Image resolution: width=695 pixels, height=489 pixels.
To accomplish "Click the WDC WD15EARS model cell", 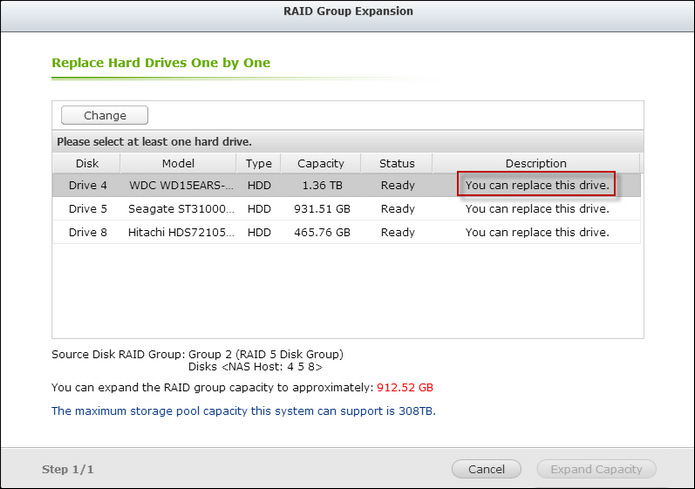I will point(181,185).
